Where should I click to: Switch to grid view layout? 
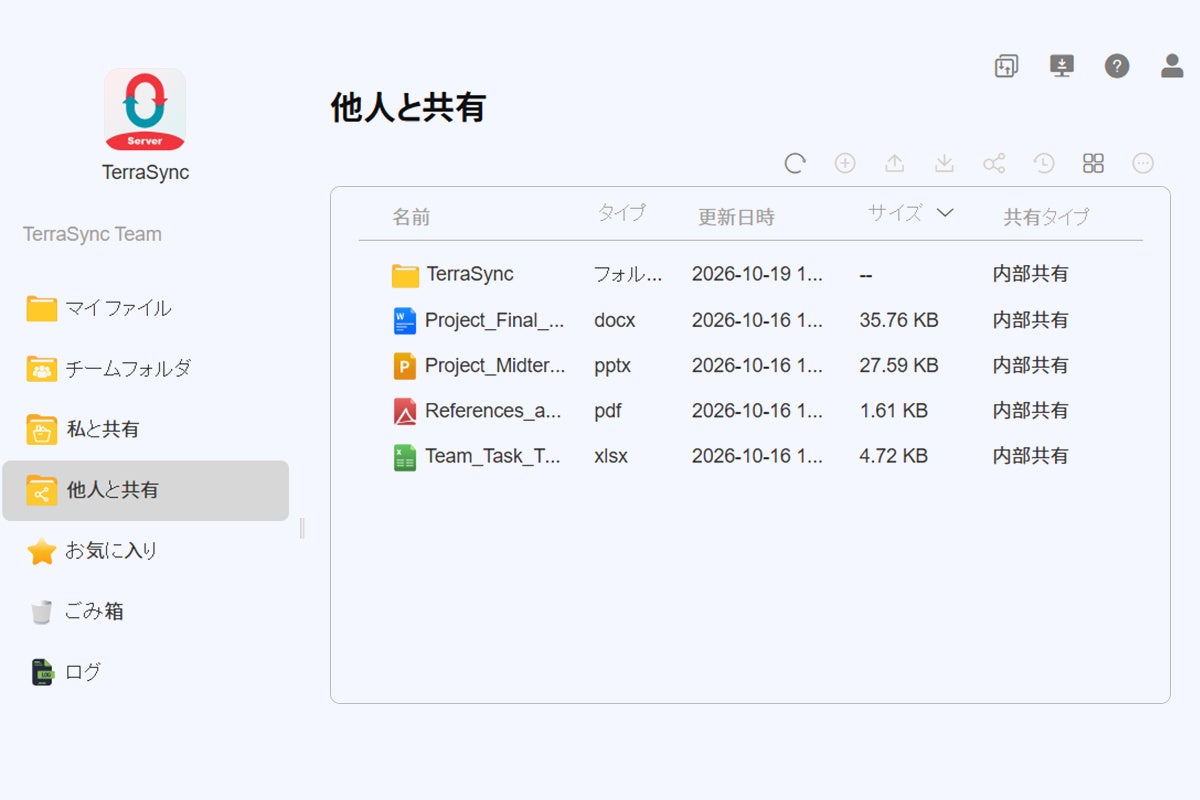coord(1093,163)
